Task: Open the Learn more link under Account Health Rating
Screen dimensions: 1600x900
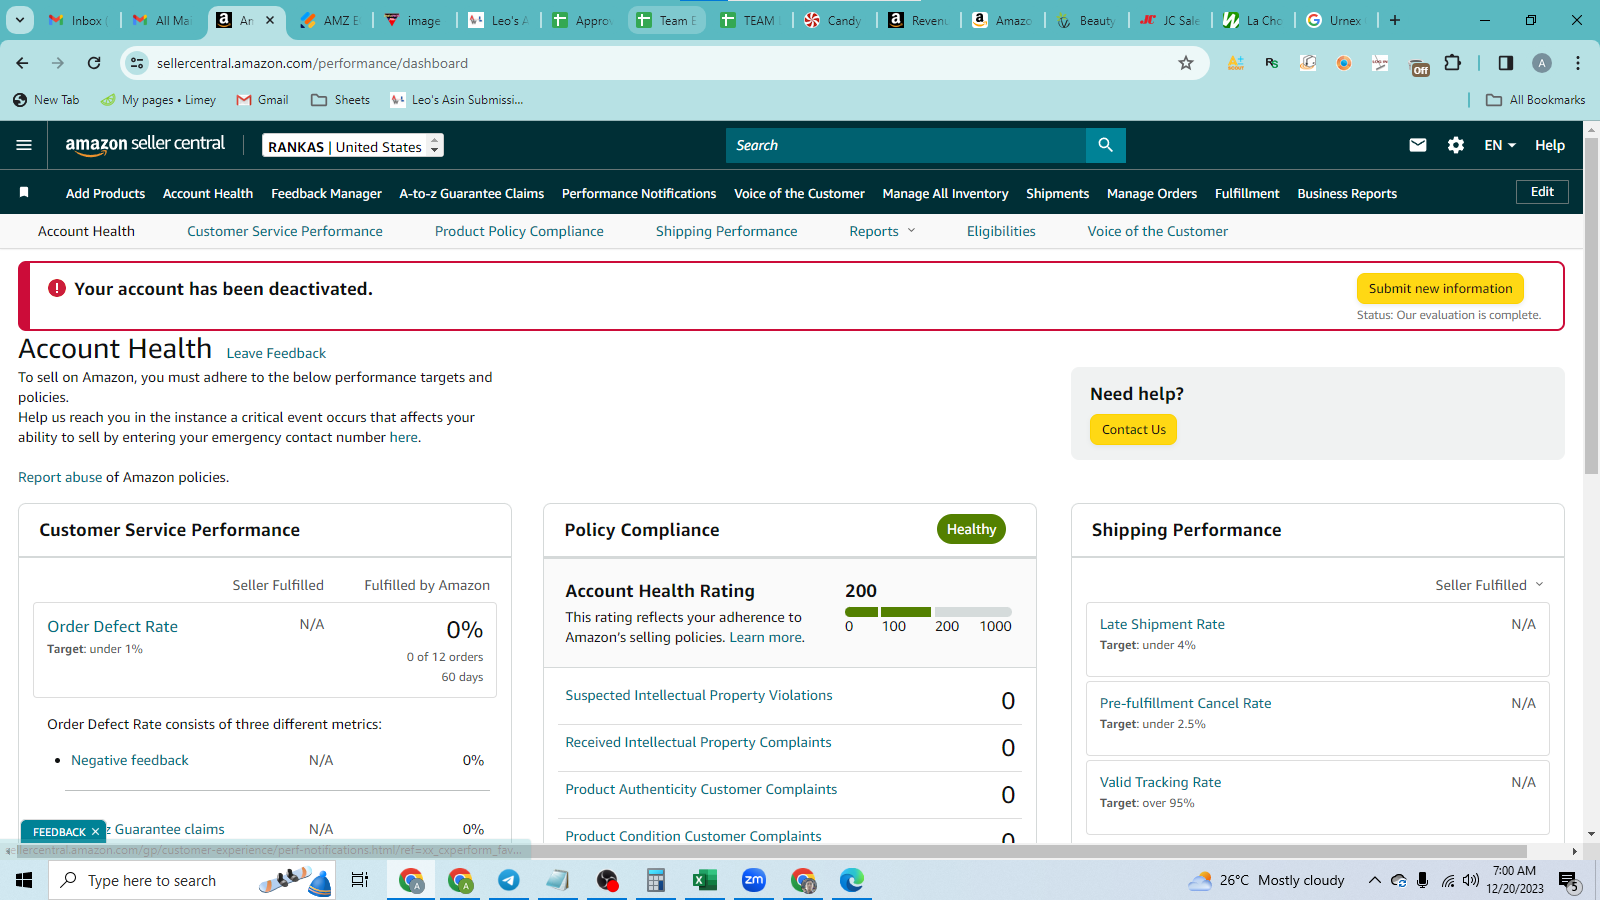Action: tap(765, 637)
